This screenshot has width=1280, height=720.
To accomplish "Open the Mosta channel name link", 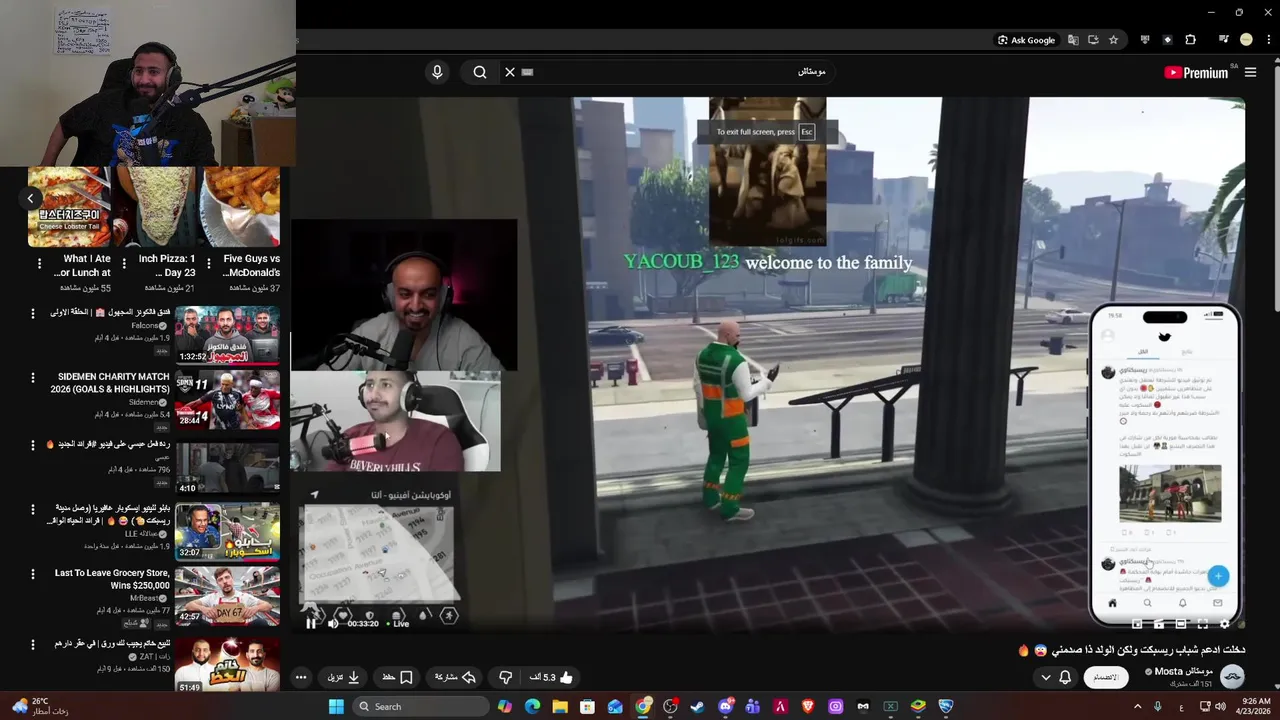I will click(1184, 671).
